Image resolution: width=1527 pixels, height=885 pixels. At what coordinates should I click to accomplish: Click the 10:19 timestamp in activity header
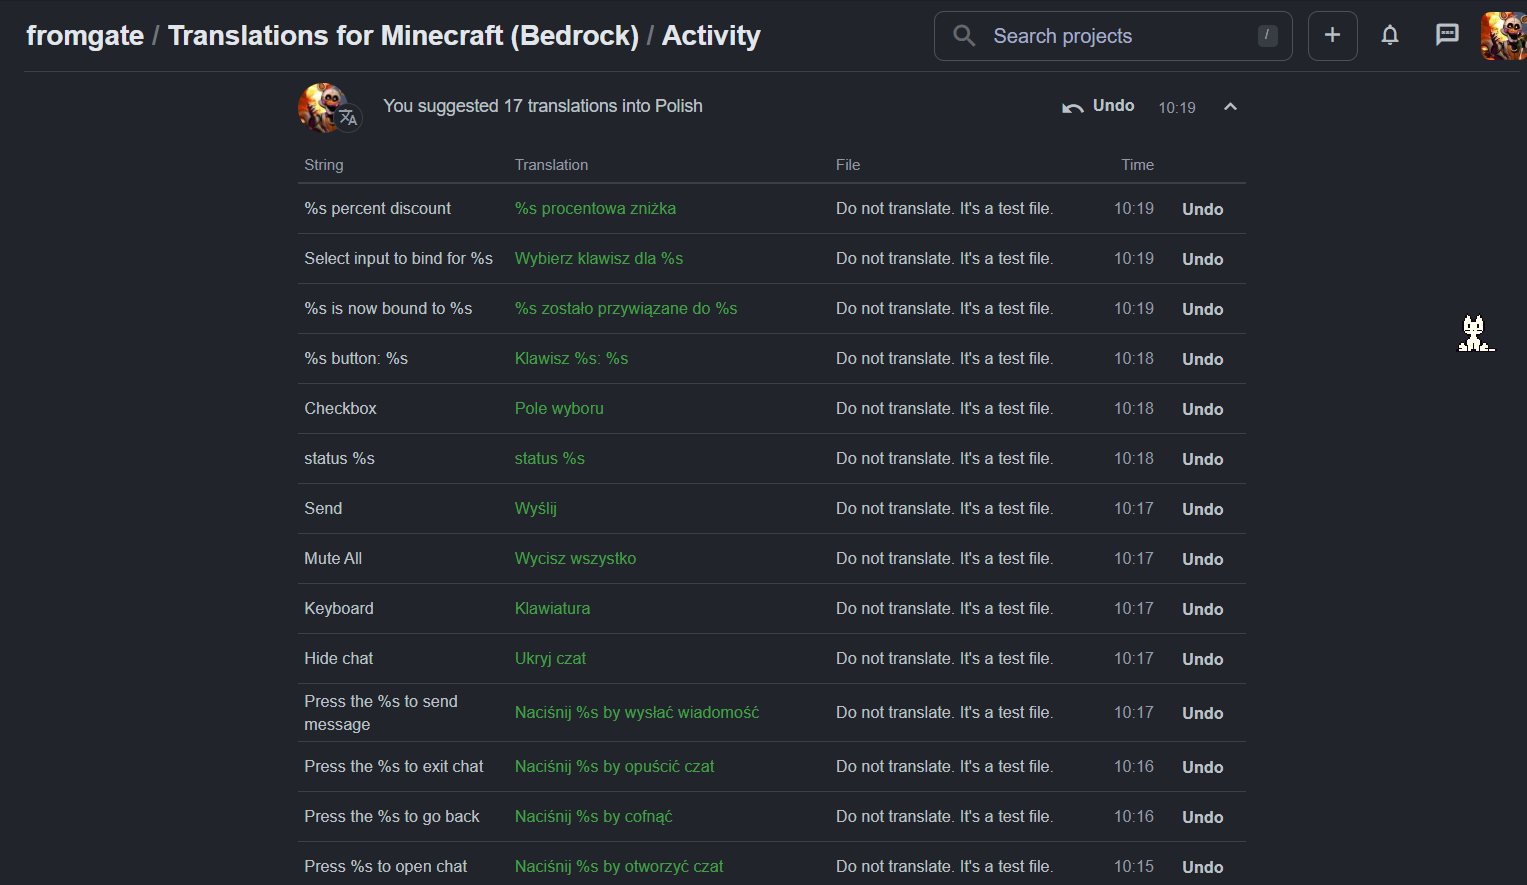tap(1177, 107)
